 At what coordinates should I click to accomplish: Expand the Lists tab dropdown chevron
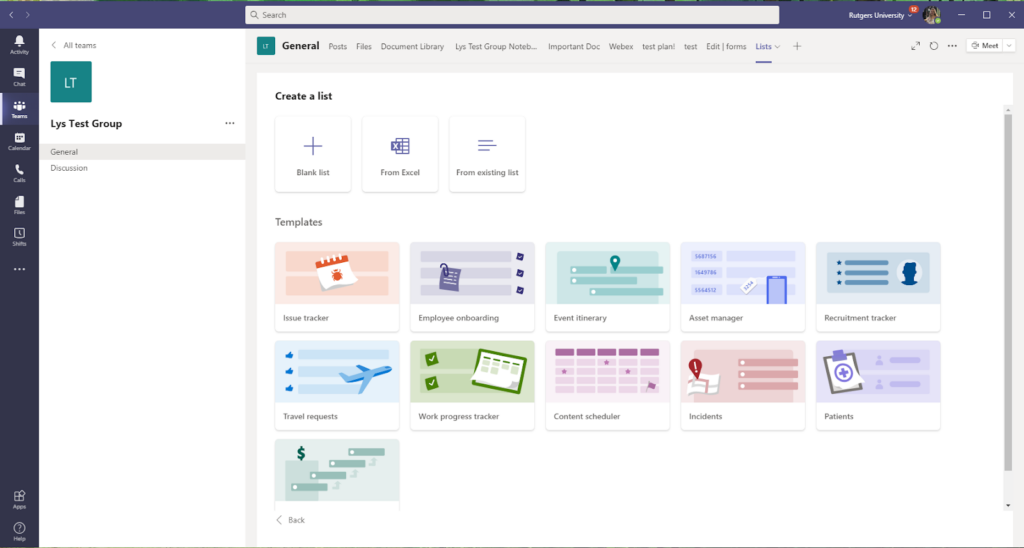coord(777,47)
